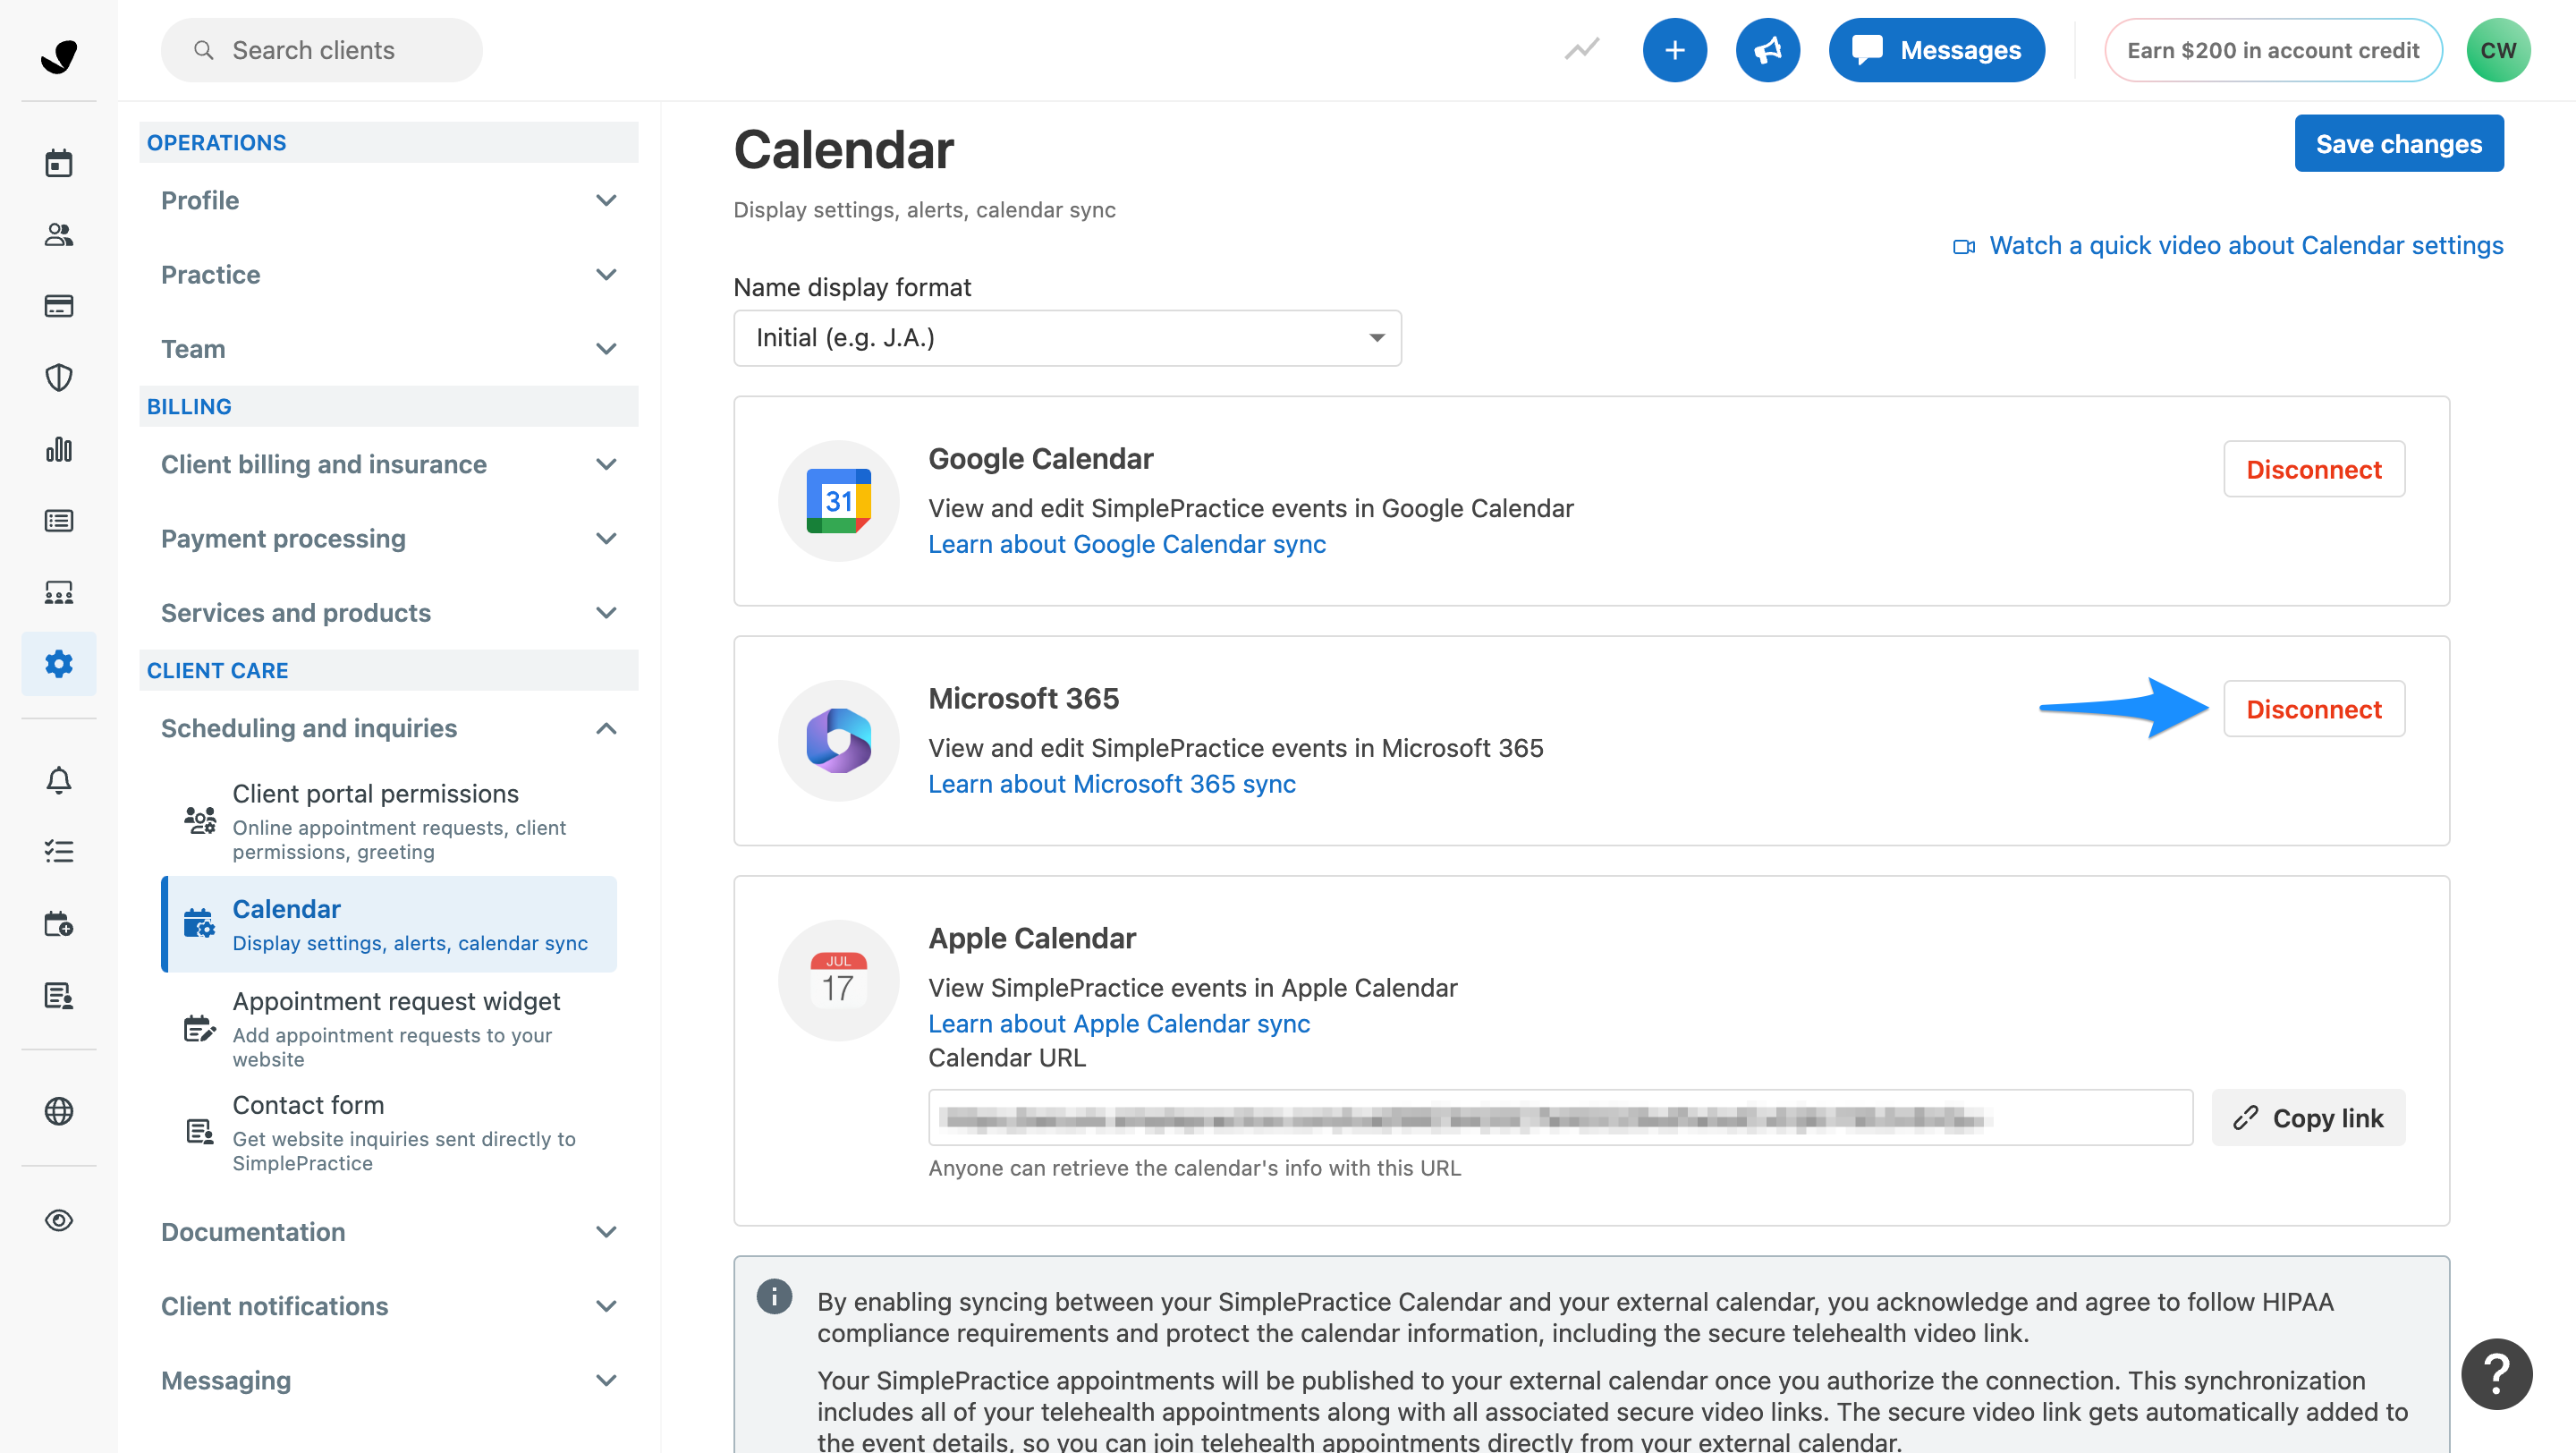
Task: Open the CW account avatar
Action: tap(2498, 50)
